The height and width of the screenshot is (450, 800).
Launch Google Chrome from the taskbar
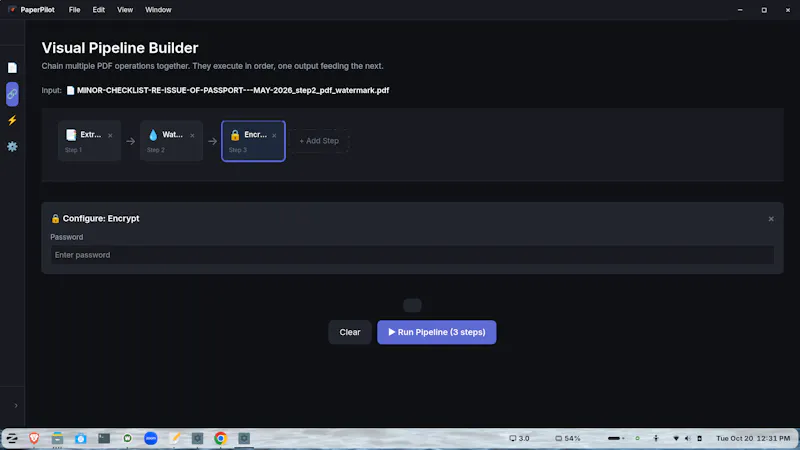(220, 438)
